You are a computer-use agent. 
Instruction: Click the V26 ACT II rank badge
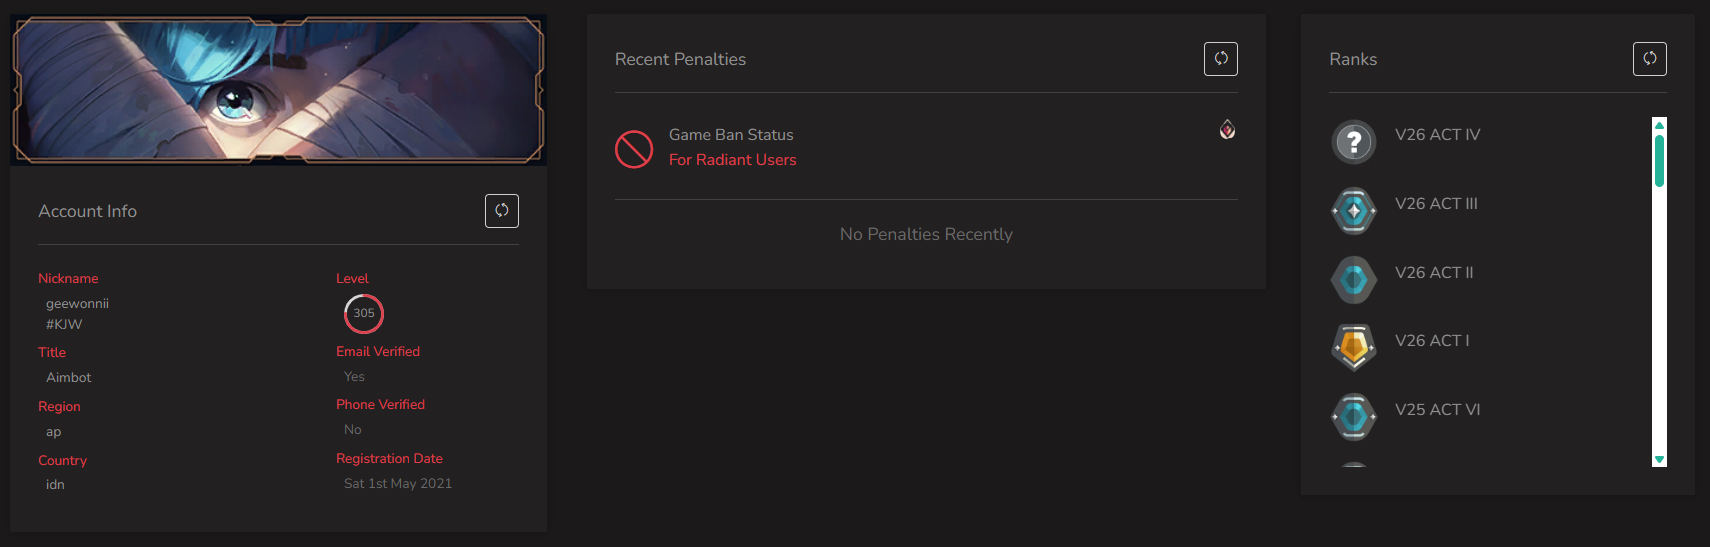(1354, 280)
